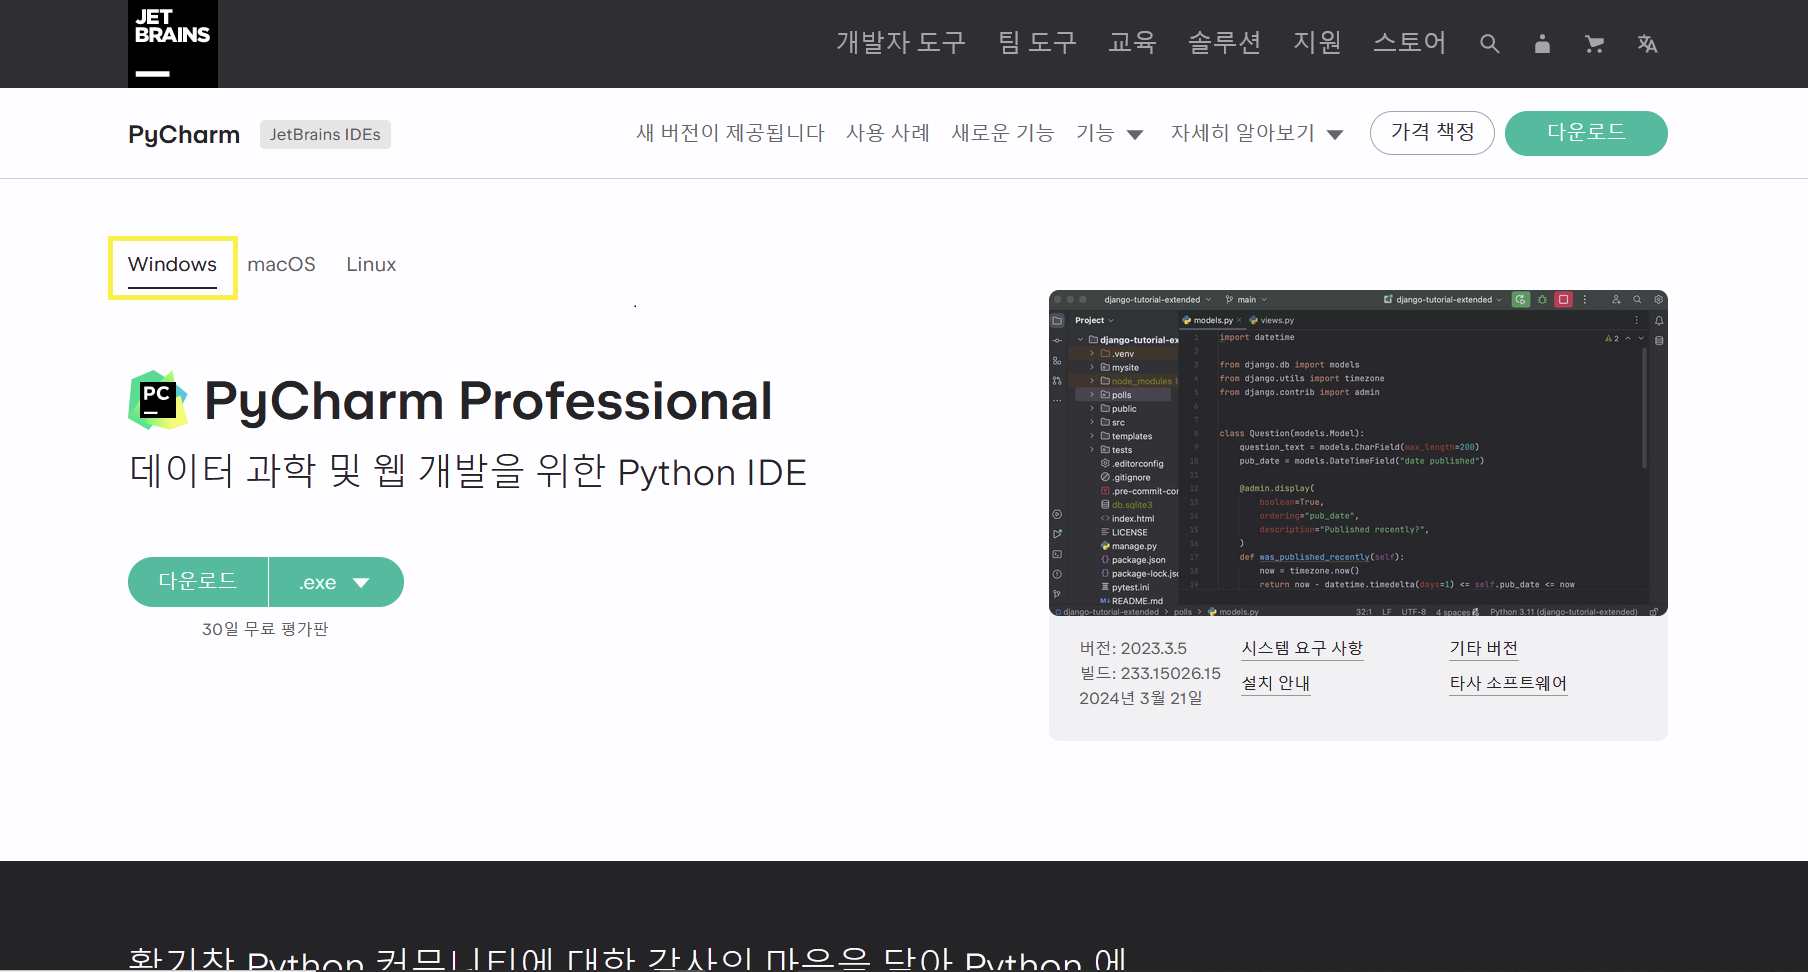The height and width of the screenshot is (972, 1808).
Task: Click the header 다운로드 button
Action: pyautogui.click(x=1586, y=133)
